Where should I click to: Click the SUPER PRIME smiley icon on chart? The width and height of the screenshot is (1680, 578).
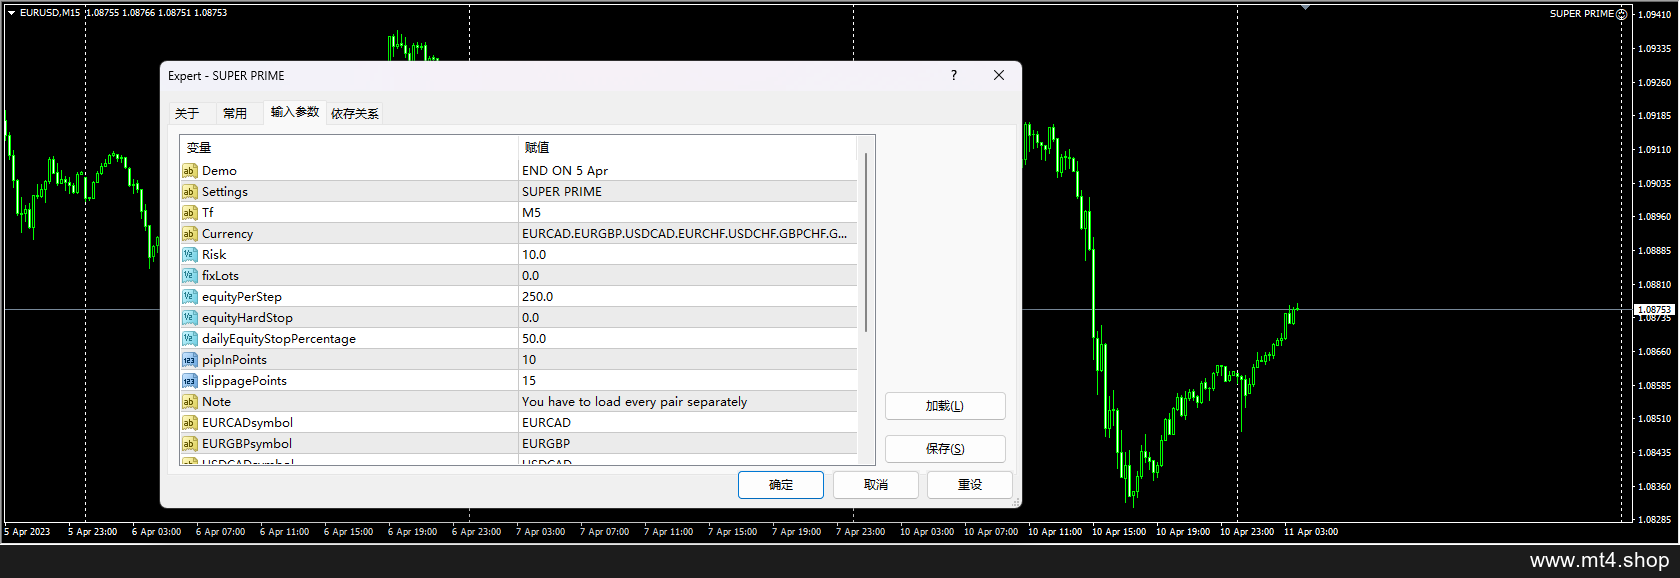(1621, 14)
